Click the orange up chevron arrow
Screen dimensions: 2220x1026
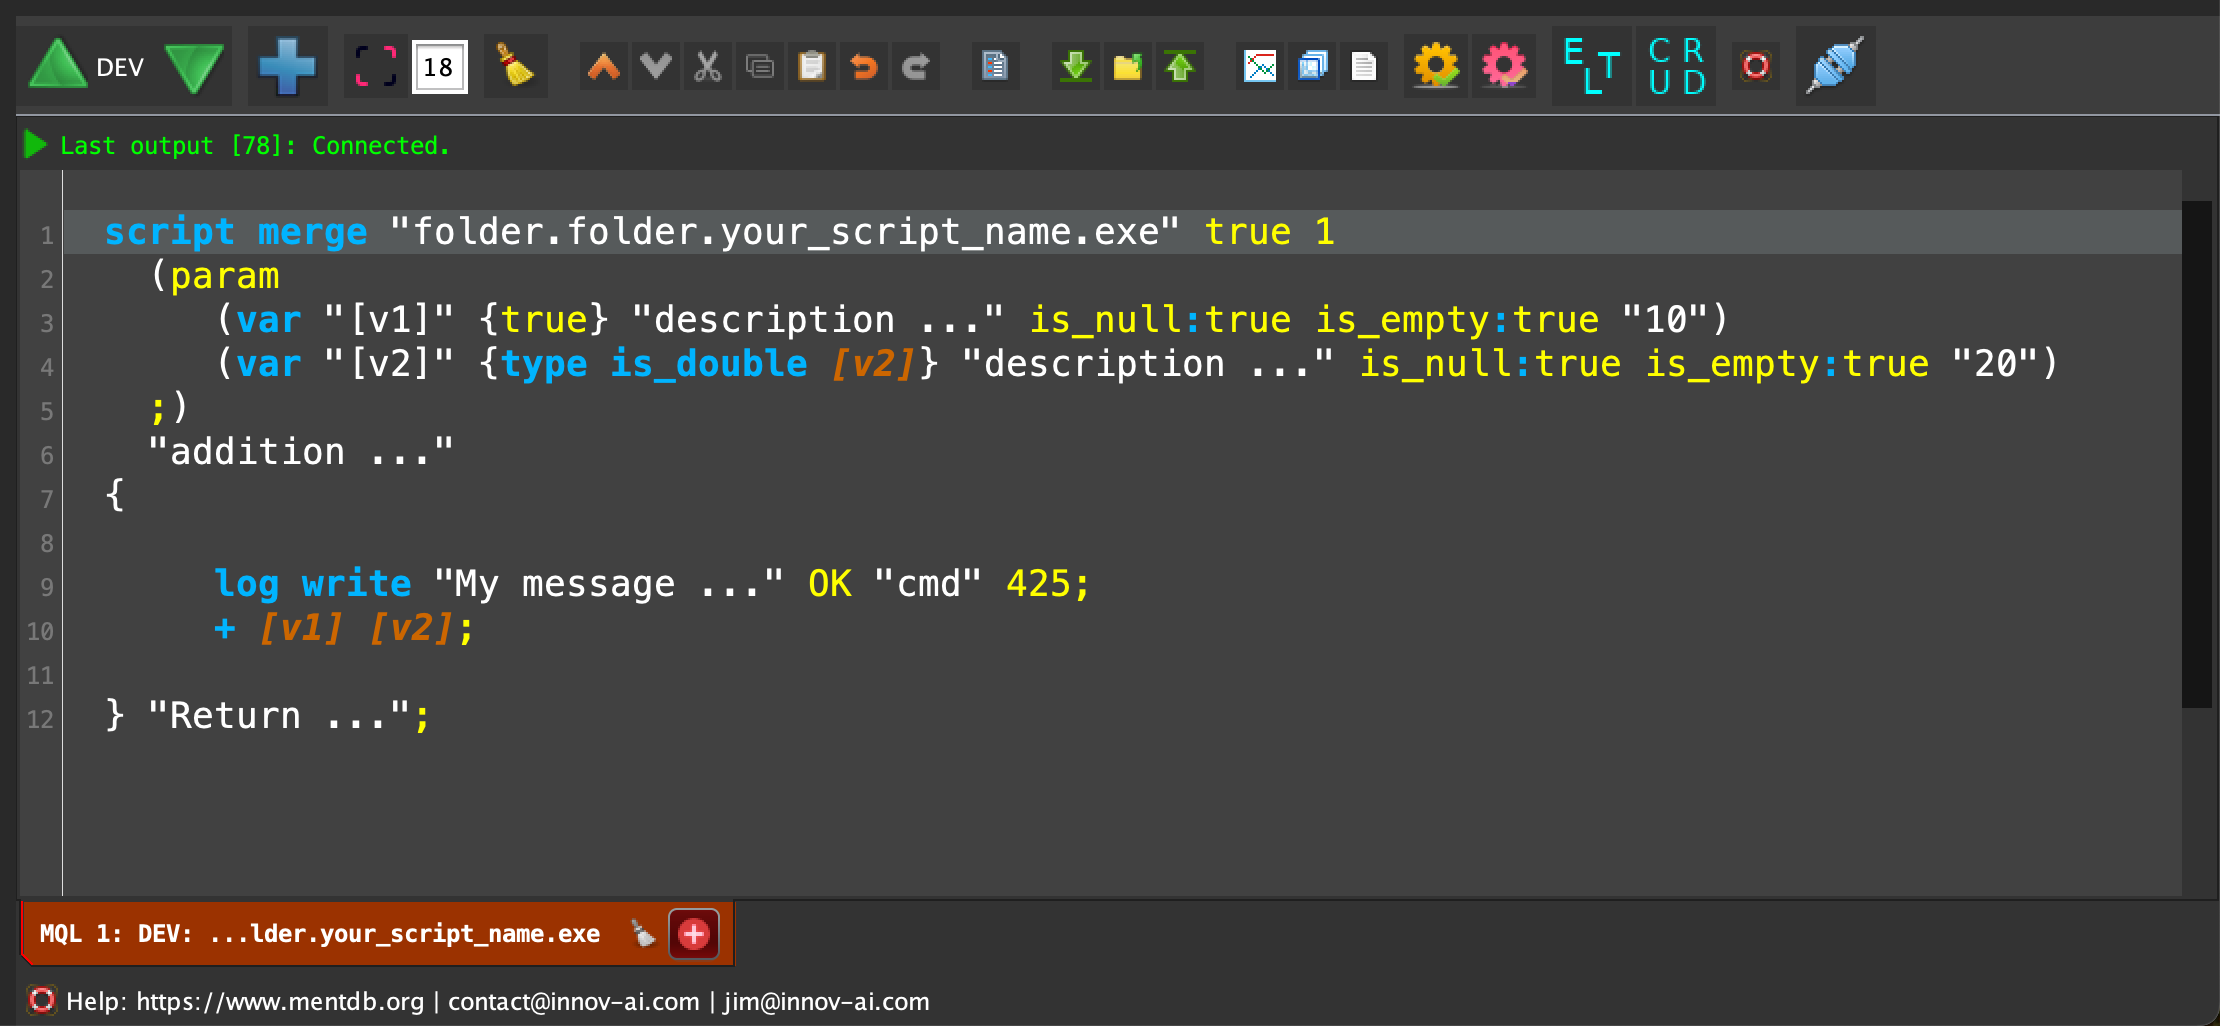604,67
